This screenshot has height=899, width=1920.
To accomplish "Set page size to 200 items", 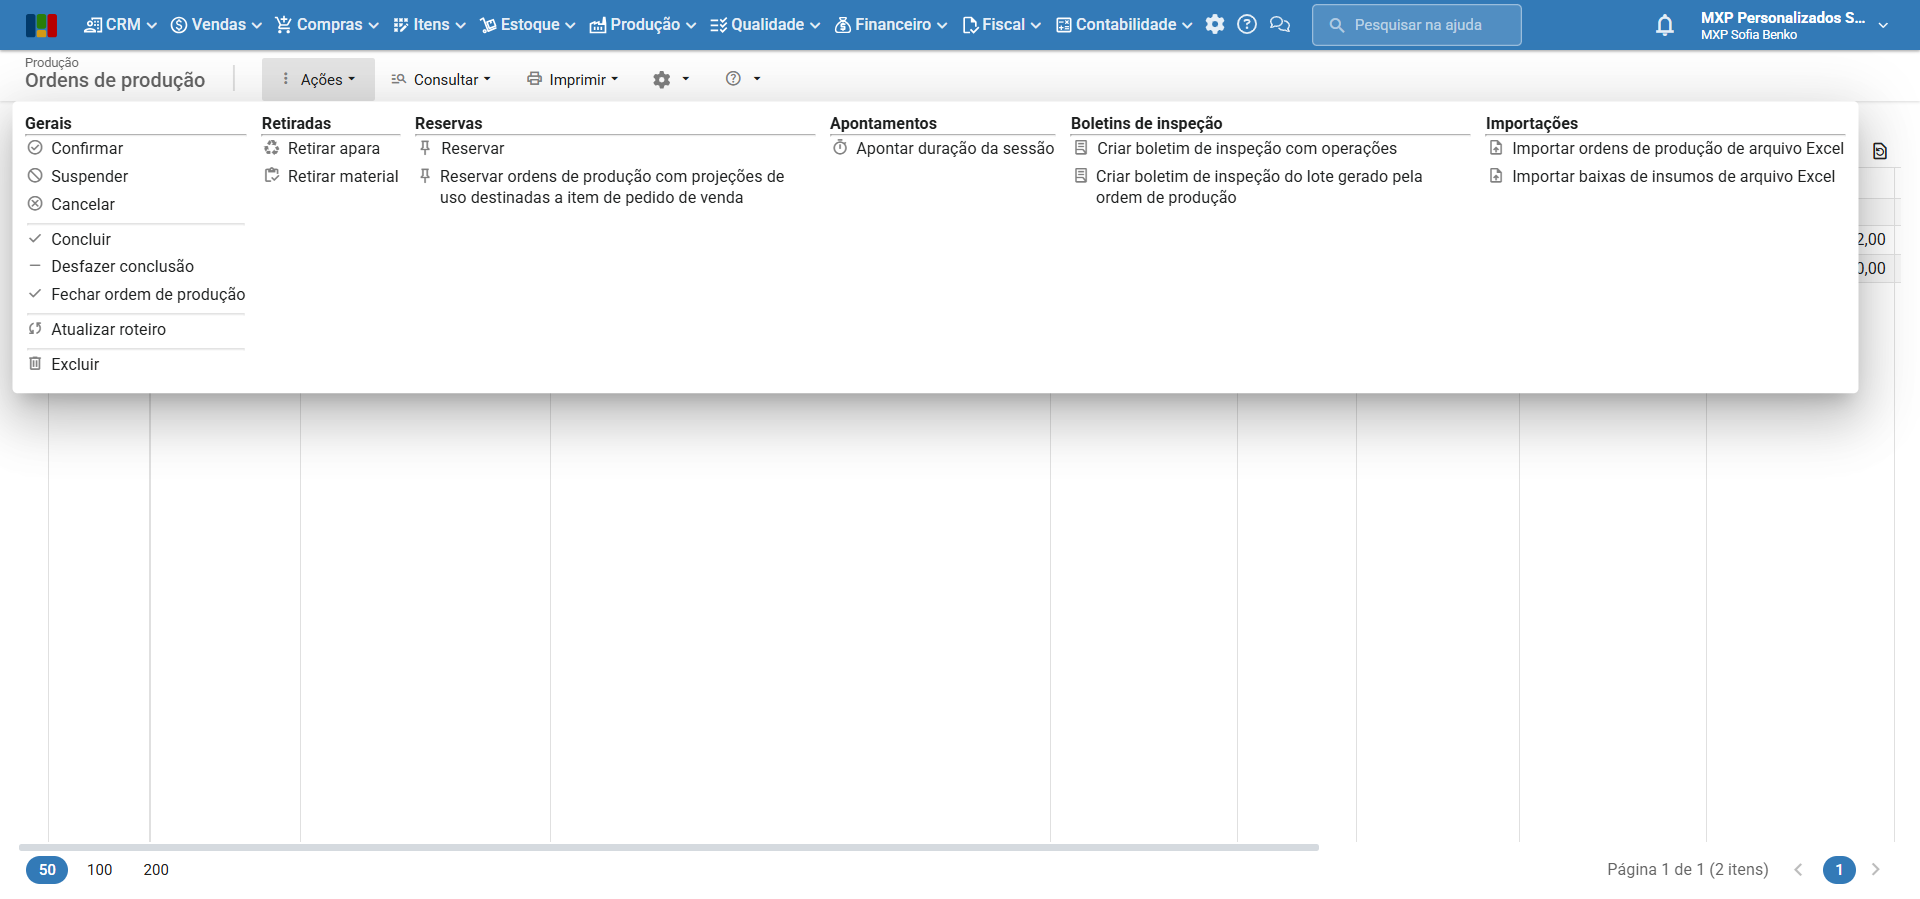I will [156, 870].
